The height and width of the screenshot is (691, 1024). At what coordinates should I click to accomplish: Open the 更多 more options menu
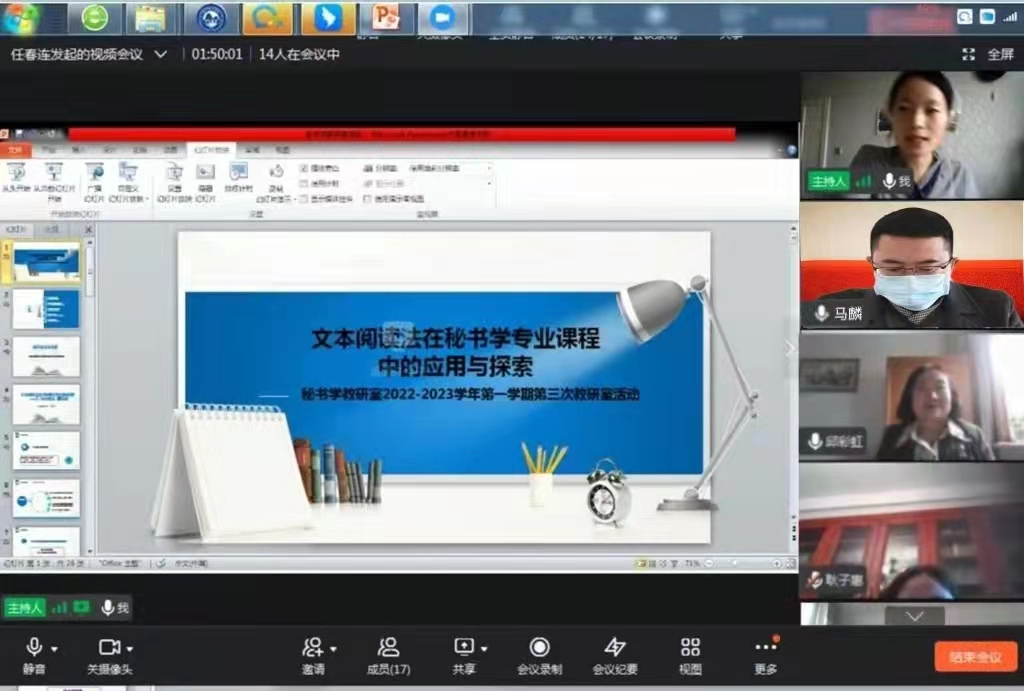point(765,648)
